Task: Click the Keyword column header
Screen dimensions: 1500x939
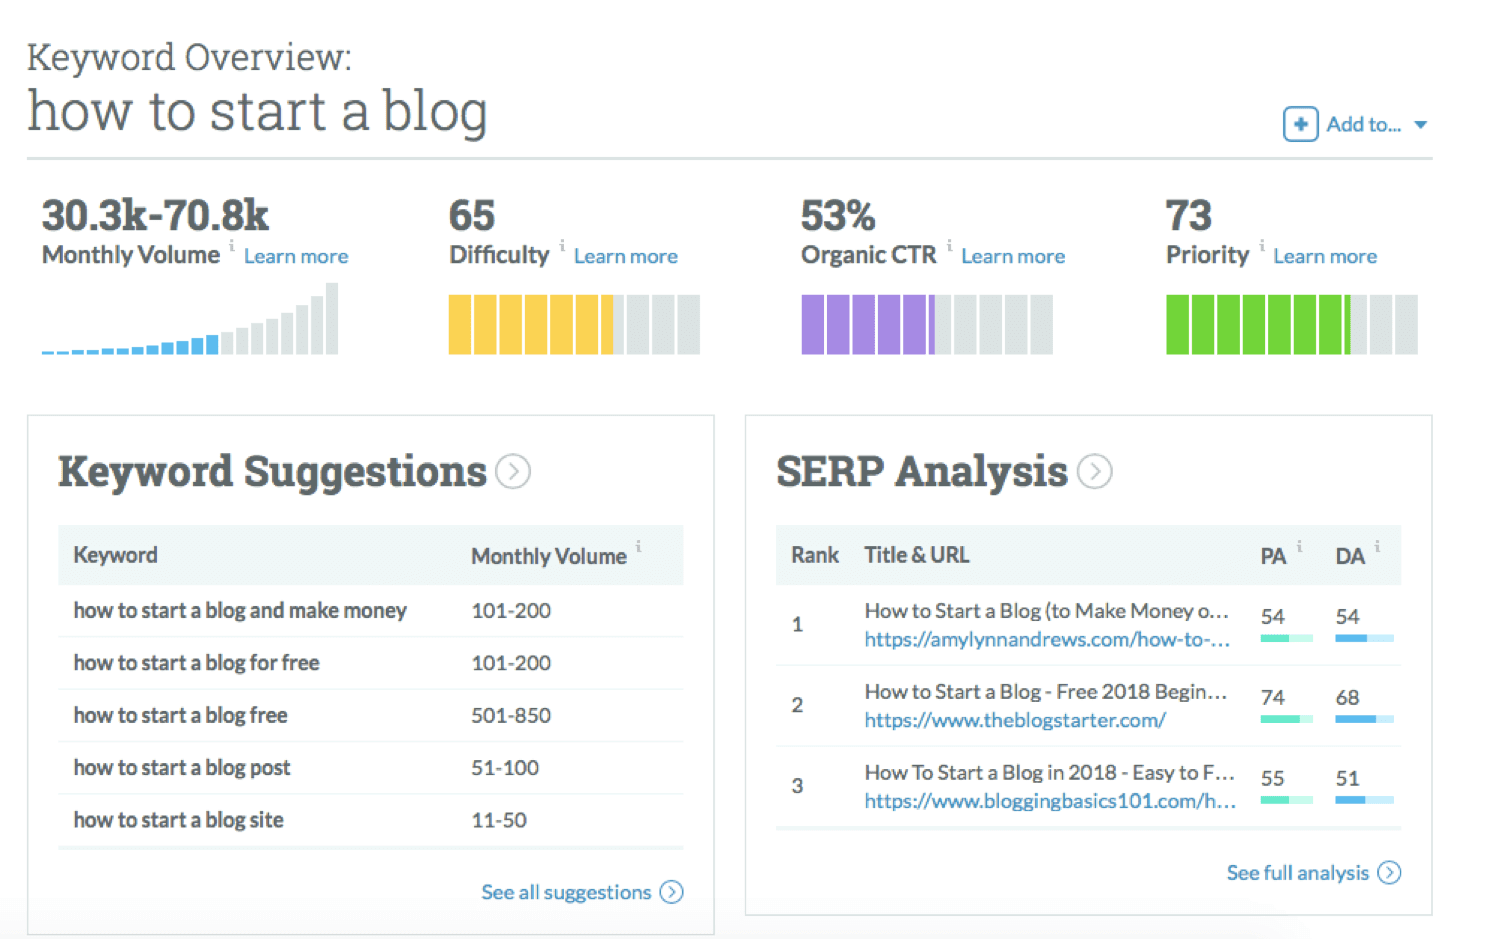Action: 115,555
